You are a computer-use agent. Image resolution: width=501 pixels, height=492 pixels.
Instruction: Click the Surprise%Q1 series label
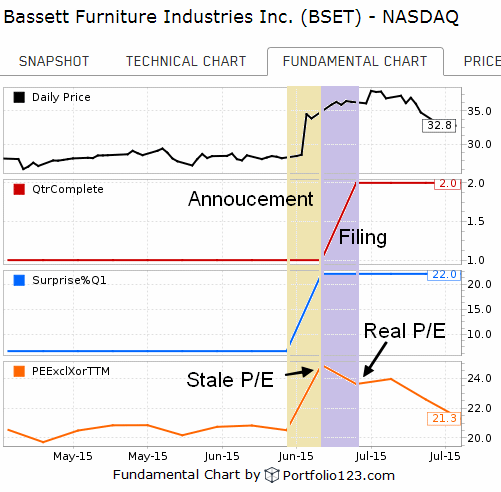coord(69,280)
